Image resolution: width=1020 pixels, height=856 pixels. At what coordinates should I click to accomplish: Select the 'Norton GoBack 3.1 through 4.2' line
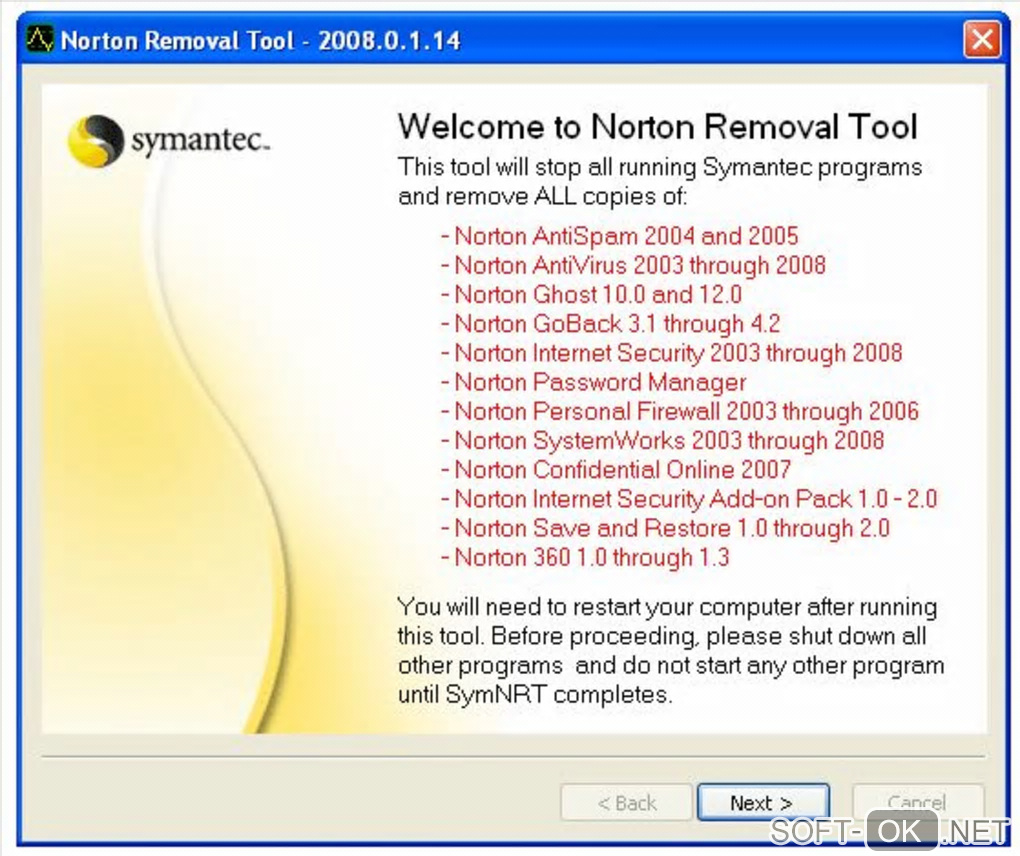click(610, 324)
